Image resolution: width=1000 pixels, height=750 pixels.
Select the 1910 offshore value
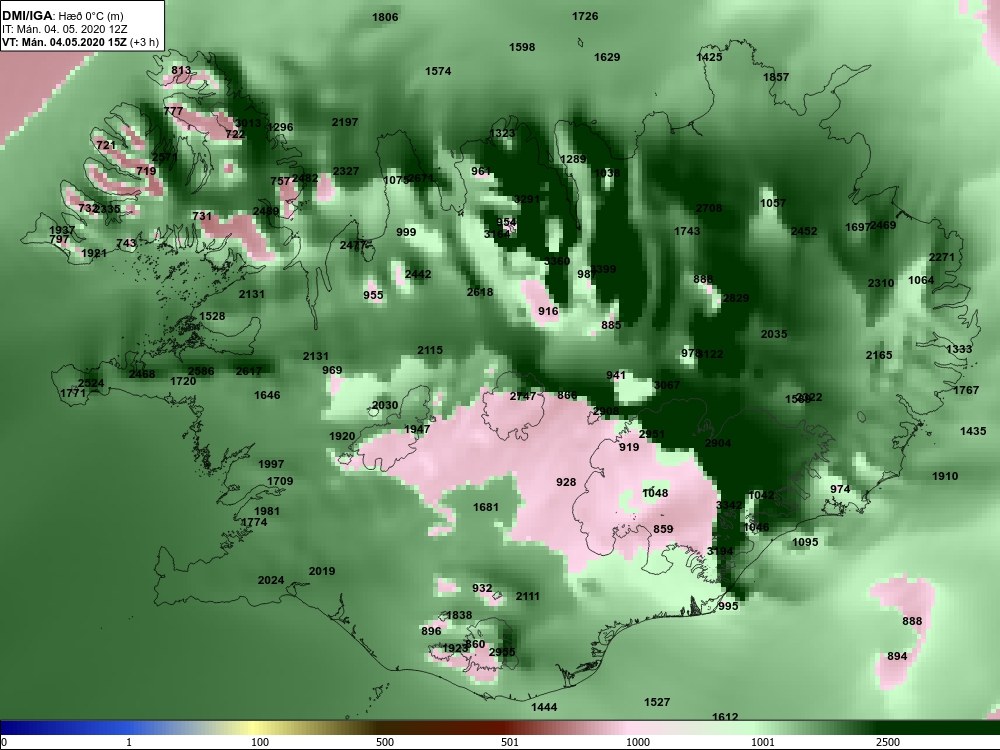click(945, 476)
